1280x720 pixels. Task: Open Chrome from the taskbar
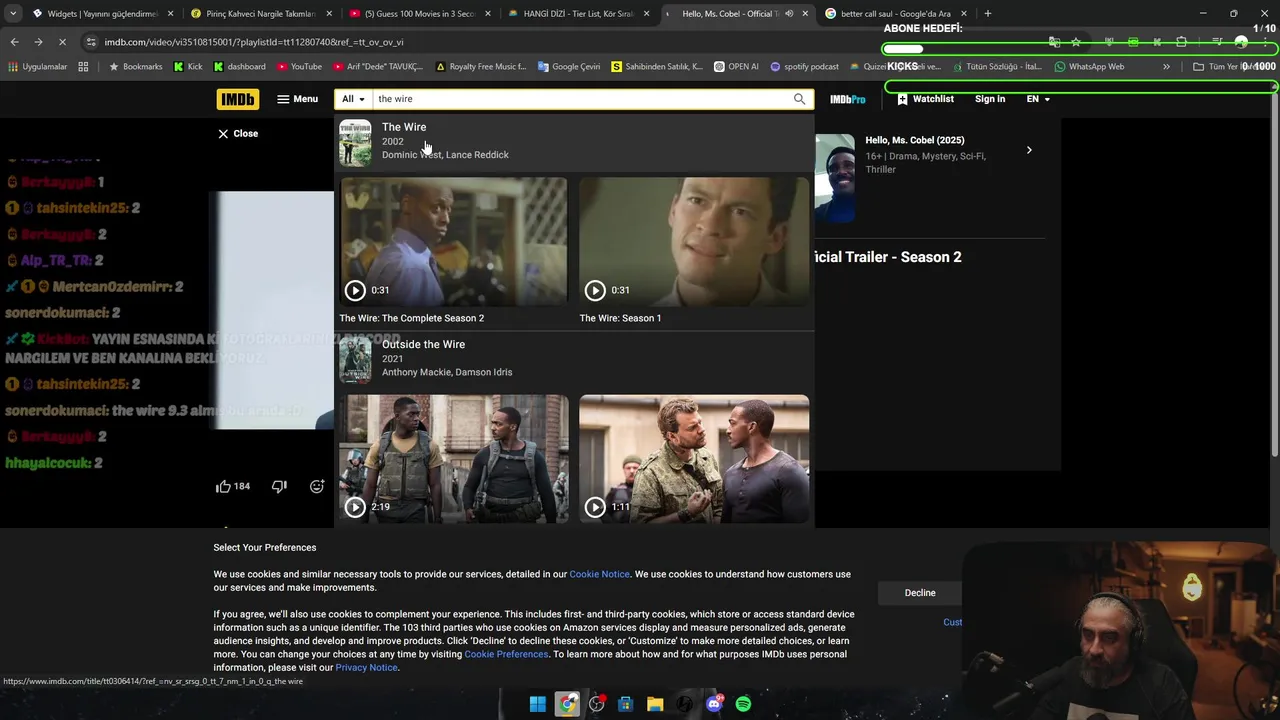pyautogui.click(x=567, y=704)
